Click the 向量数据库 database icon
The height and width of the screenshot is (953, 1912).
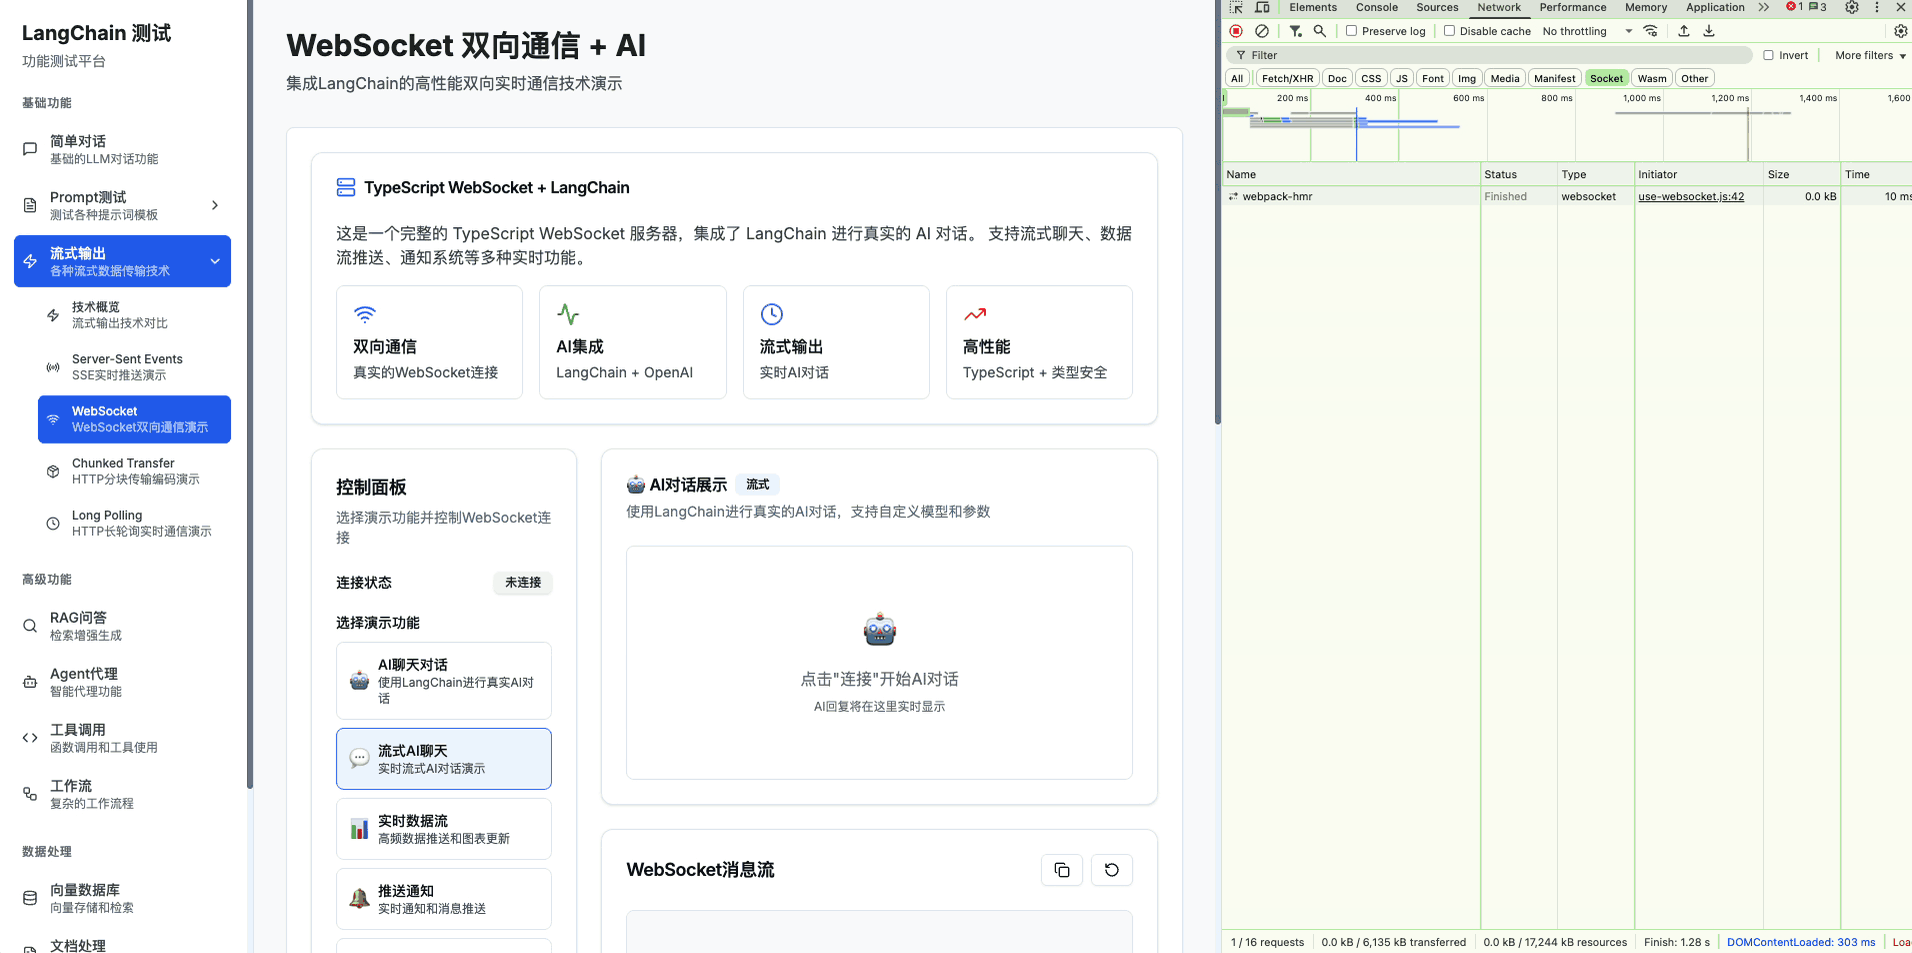tap(30, 898)
